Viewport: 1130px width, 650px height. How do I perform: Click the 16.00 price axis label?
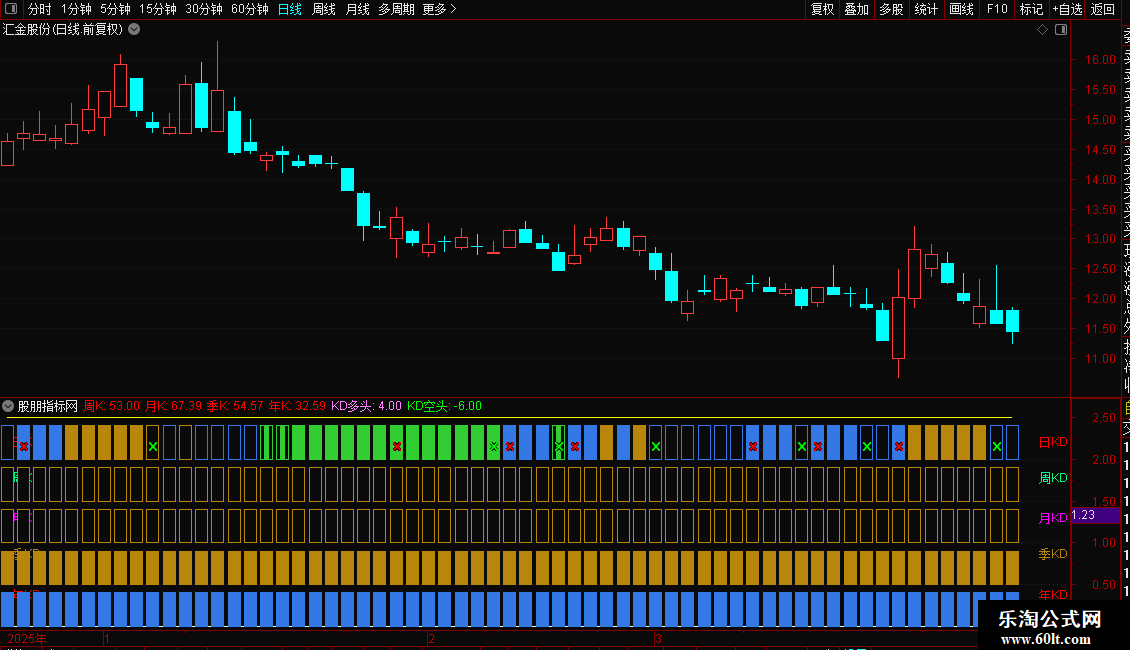1100,60
